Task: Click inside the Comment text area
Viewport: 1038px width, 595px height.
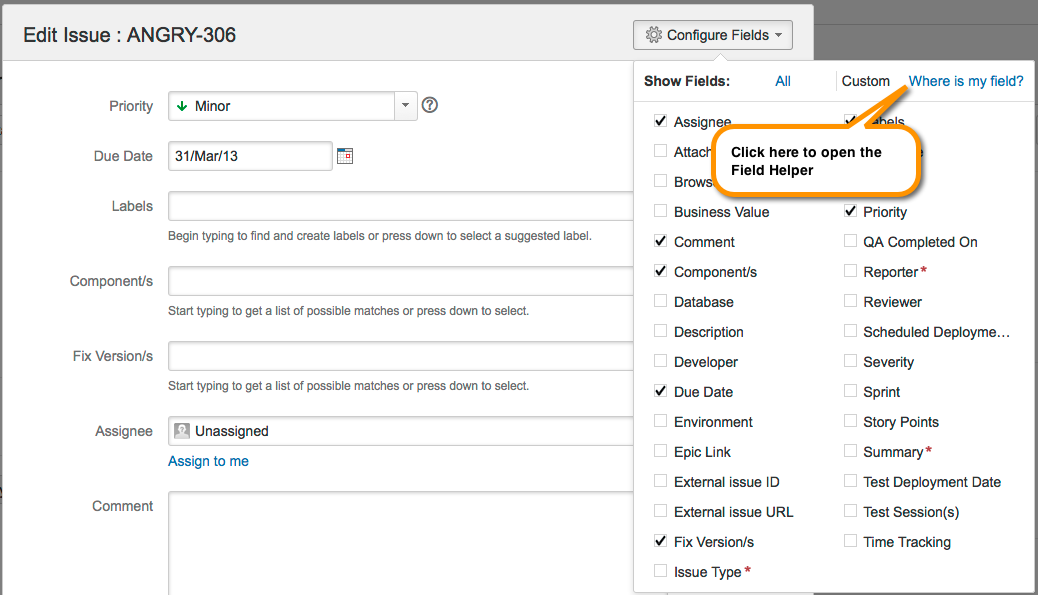Action: tap(400, 540)
